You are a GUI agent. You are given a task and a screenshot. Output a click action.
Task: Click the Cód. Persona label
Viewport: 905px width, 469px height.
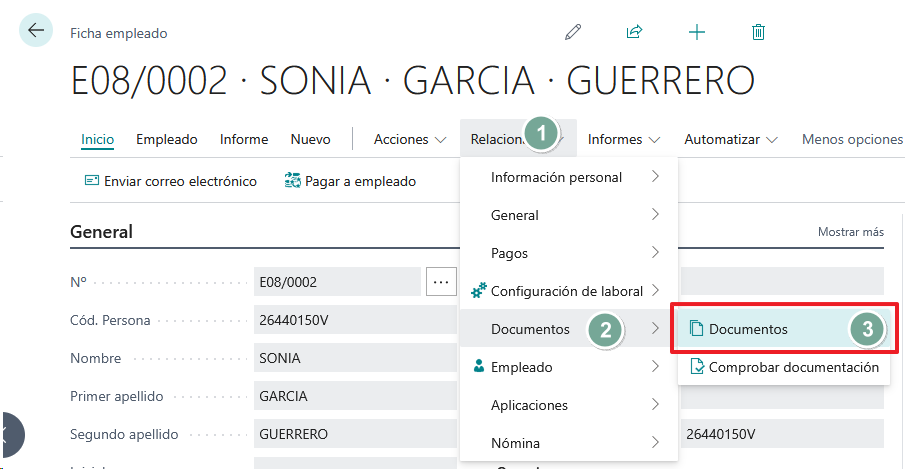pos(110,320)
